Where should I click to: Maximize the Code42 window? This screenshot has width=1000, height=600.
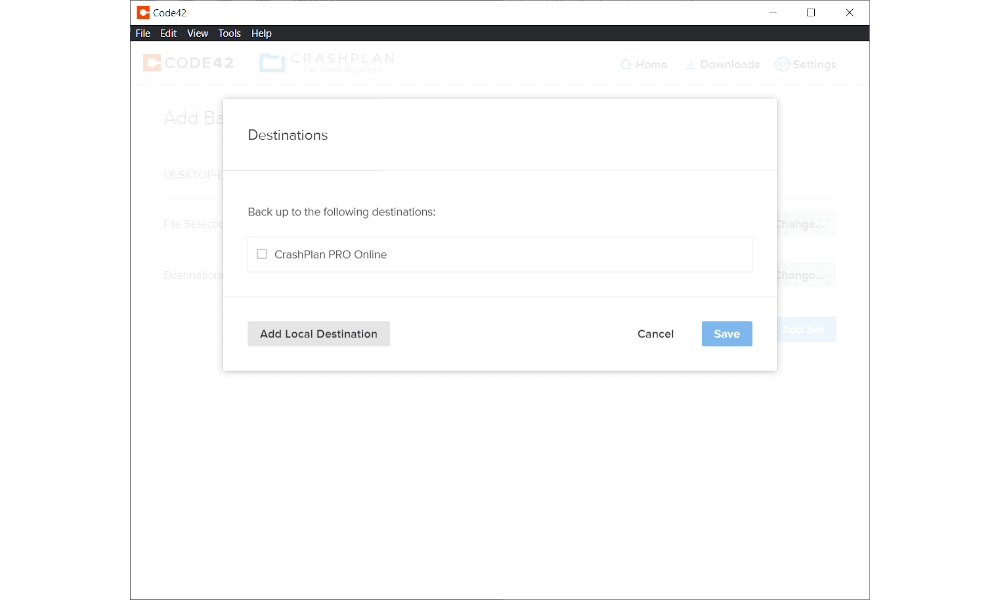(x=811, y=12)
